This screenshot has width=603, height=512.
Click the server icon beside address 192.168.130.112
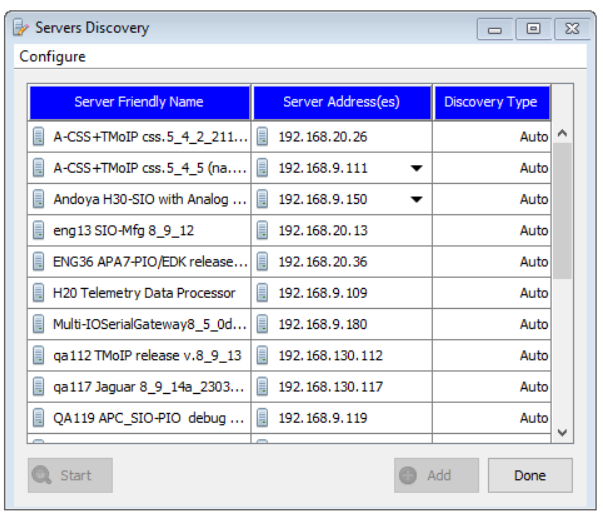[263, 355]
